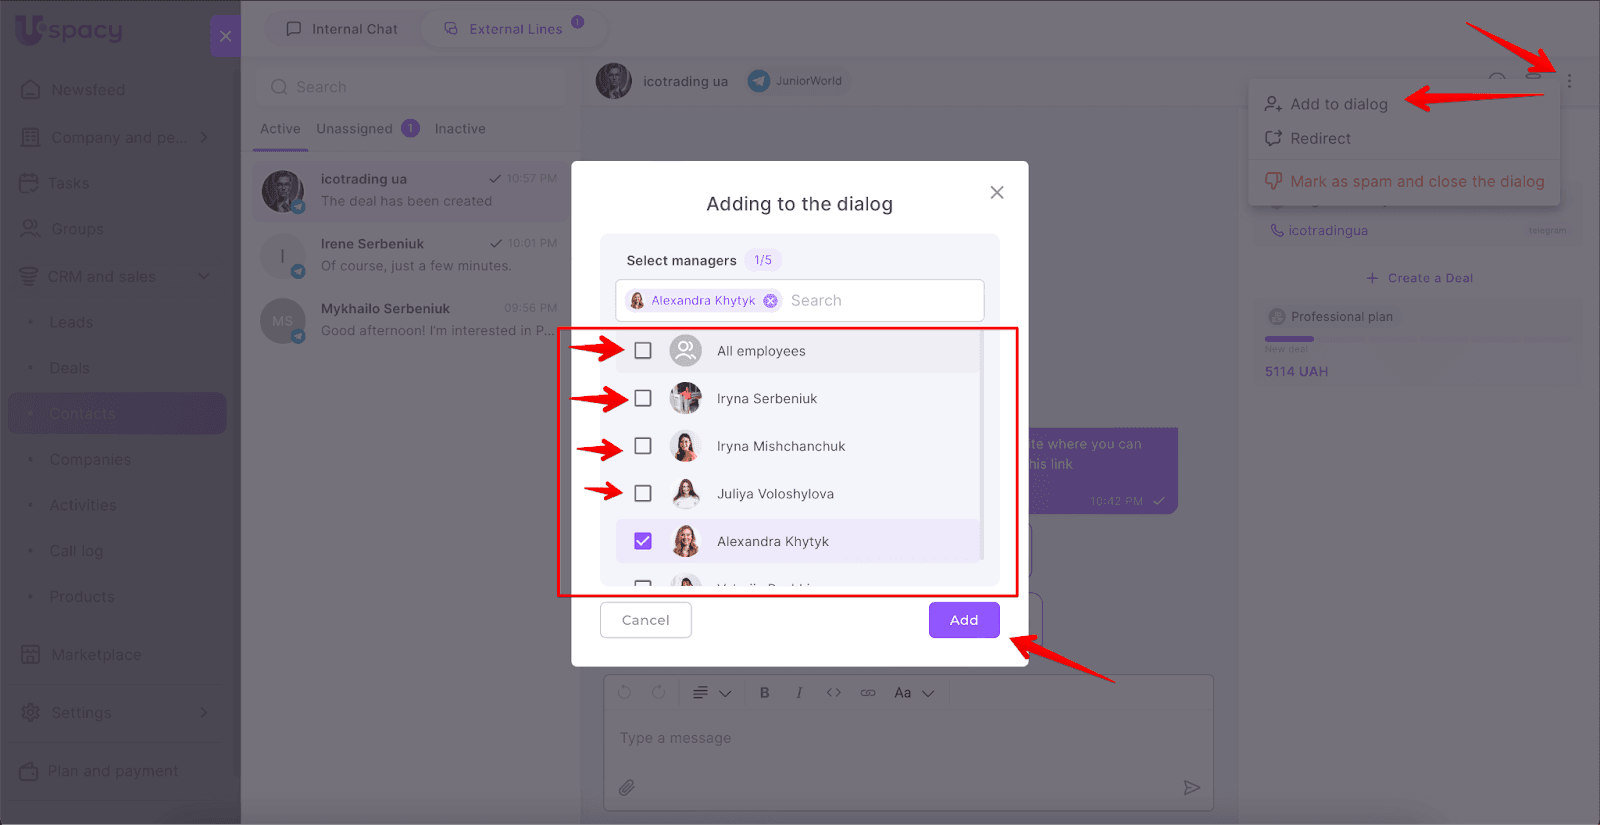Open the Aa font size dropdown
The image size is (1600, 825).
pos(914,692)
